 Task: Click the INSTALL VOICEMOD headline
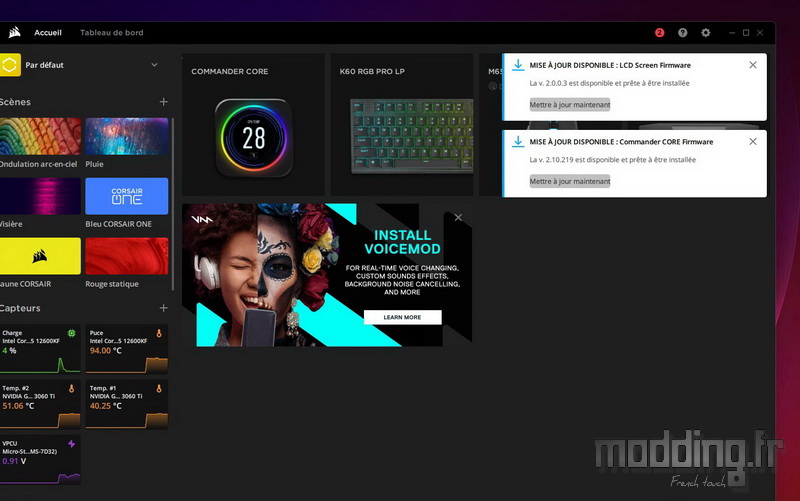pyautogui.click(x=402, y=242)
